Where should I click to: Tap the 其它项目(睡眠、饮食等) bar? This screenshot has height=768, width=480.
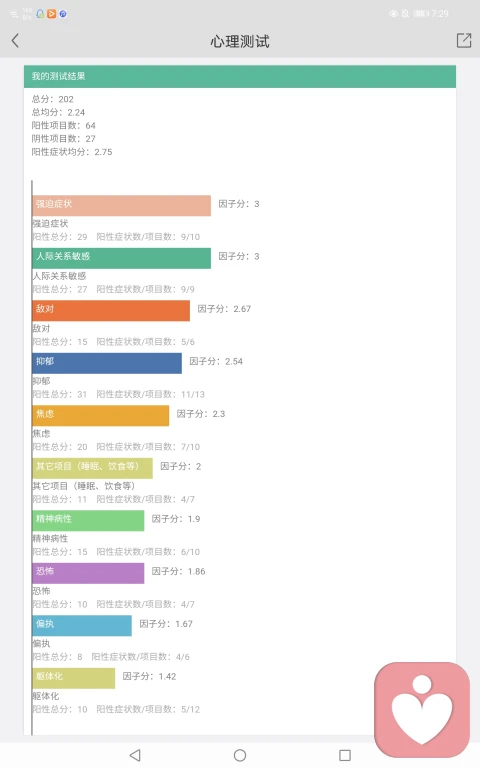[93, 468]
